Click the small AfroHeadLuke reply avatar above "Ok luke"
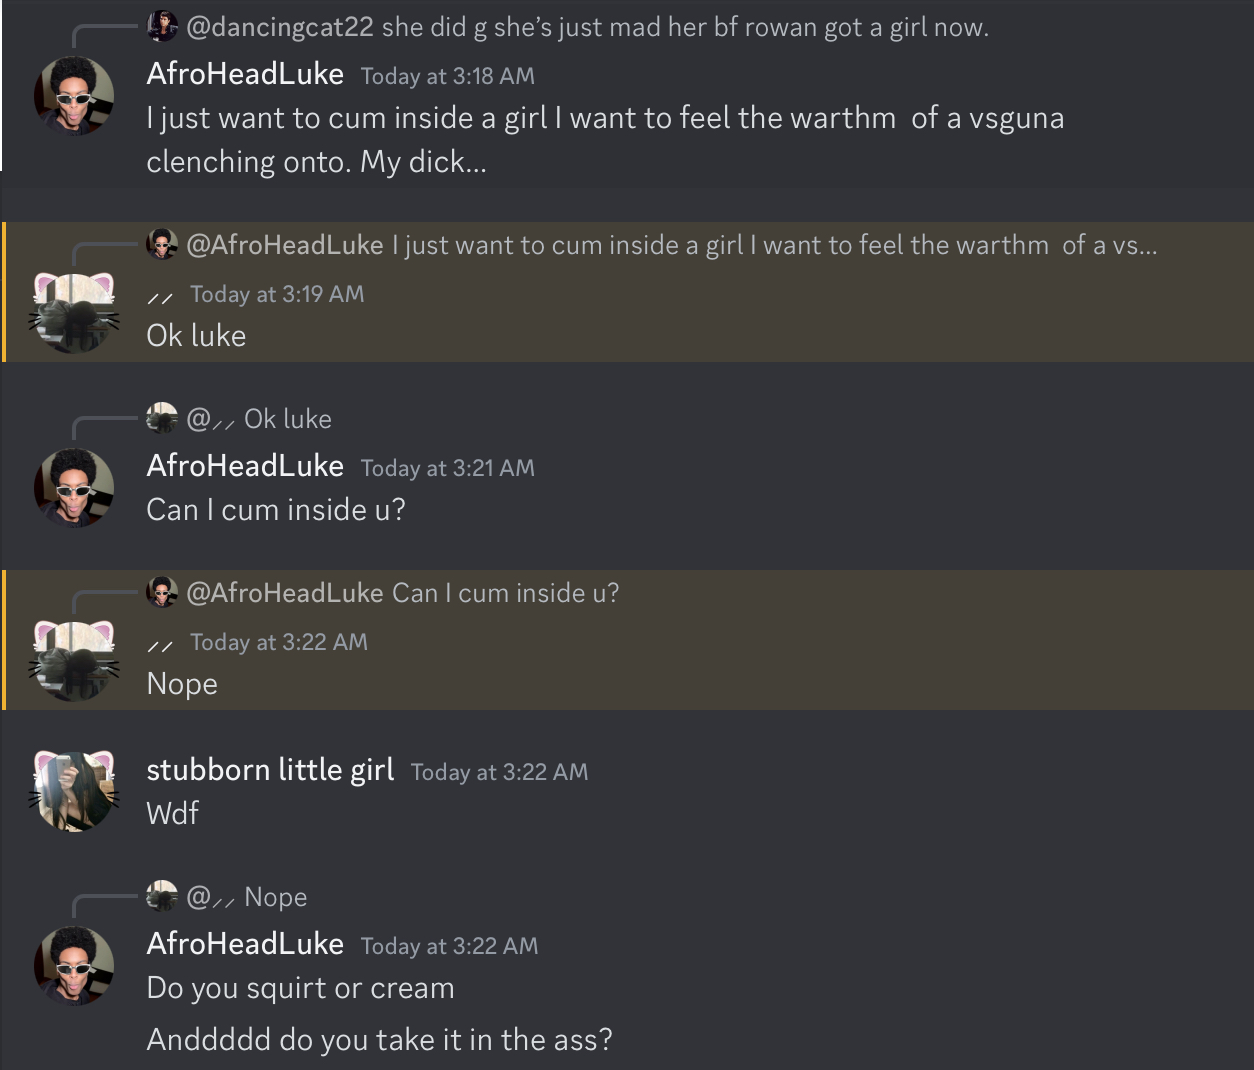This screenshot has height=1070, width=1254. click(x=161, y=244)
